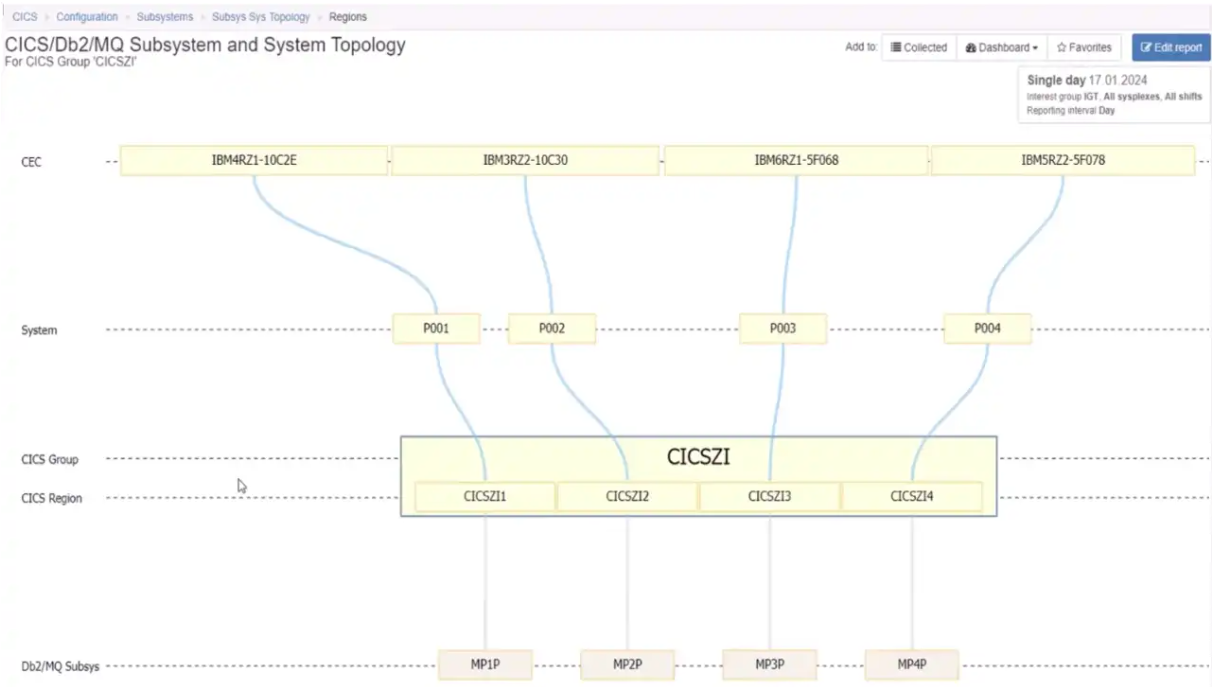This screenshot has width=1213, height=687.
Task: Open the Dashboard dropdown
Action: click(1002, 47)
